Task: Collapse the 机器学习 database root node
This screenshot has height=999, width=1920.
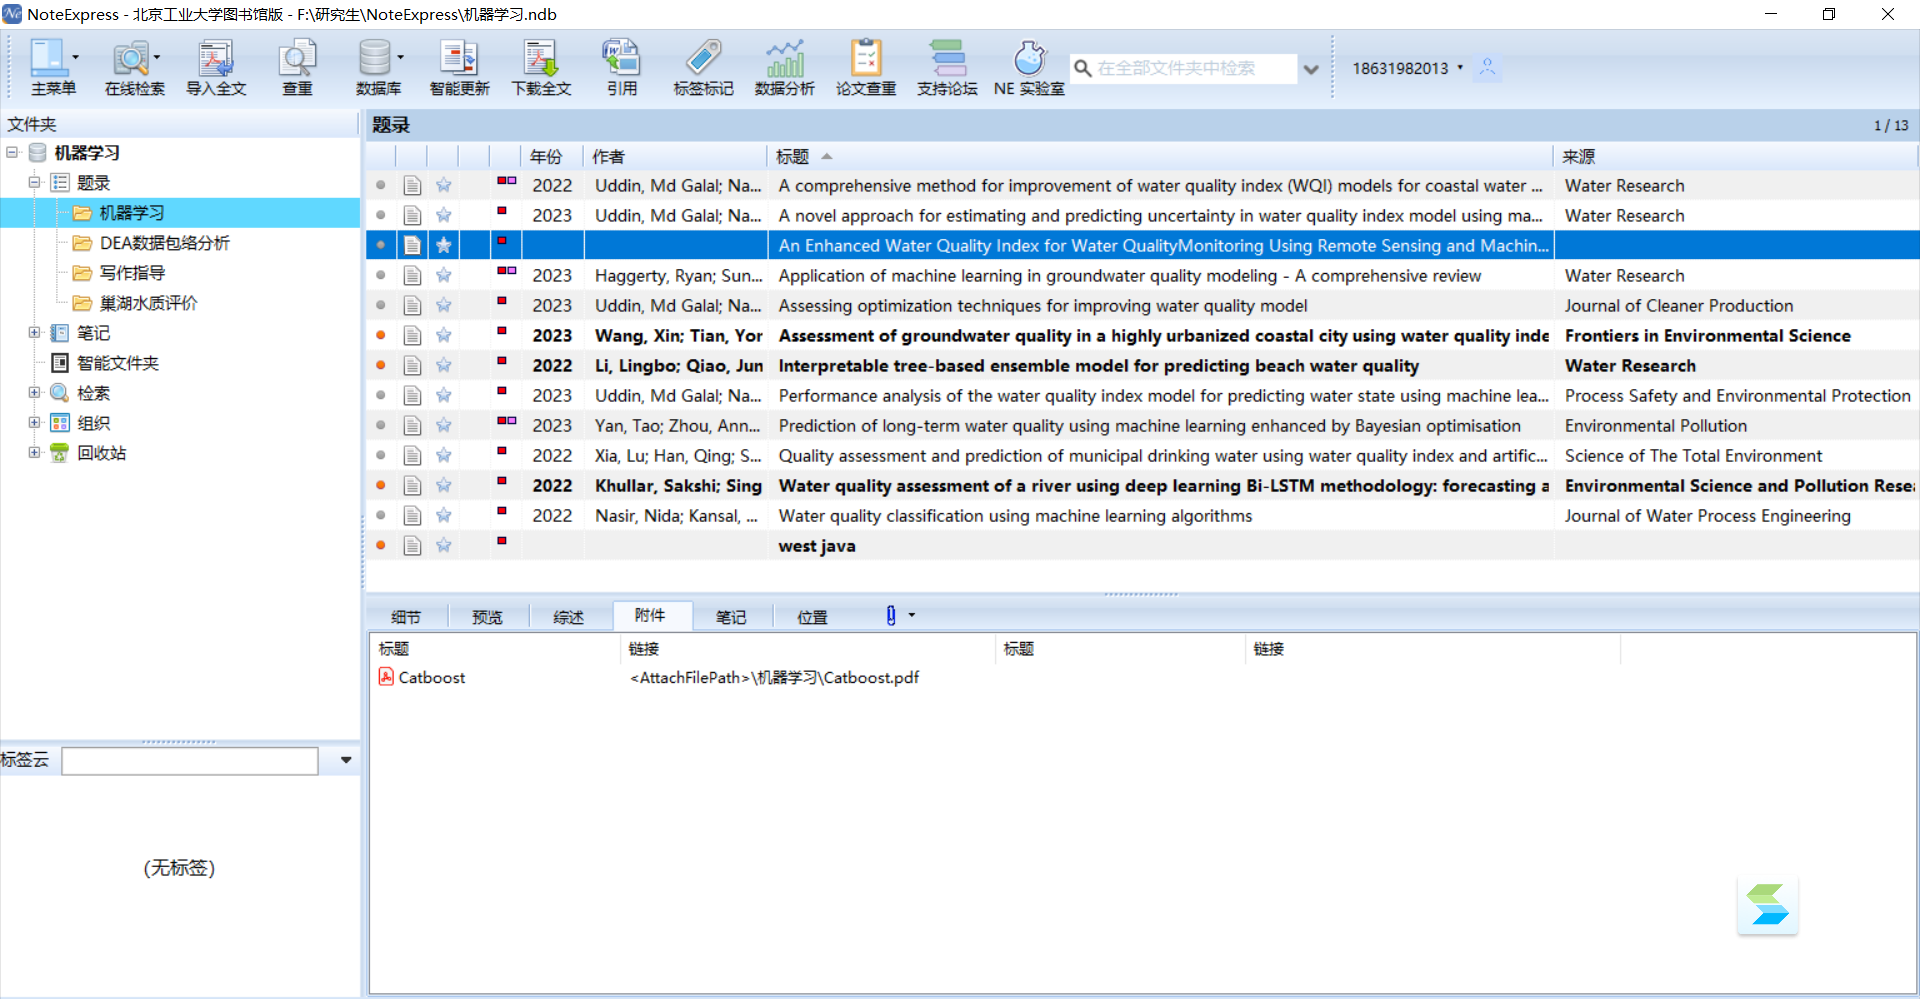Action: pos(12,152)
